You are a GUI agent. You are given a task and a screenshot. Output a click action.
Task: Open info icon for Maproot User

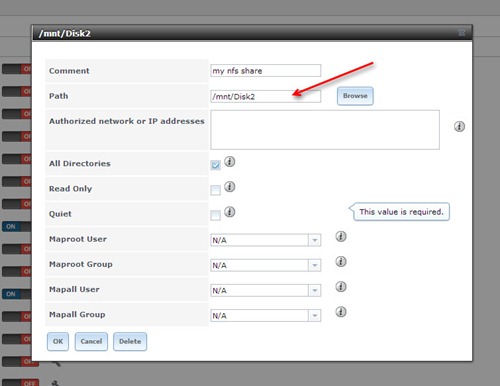pyautogui.click(x=341, y=236)
